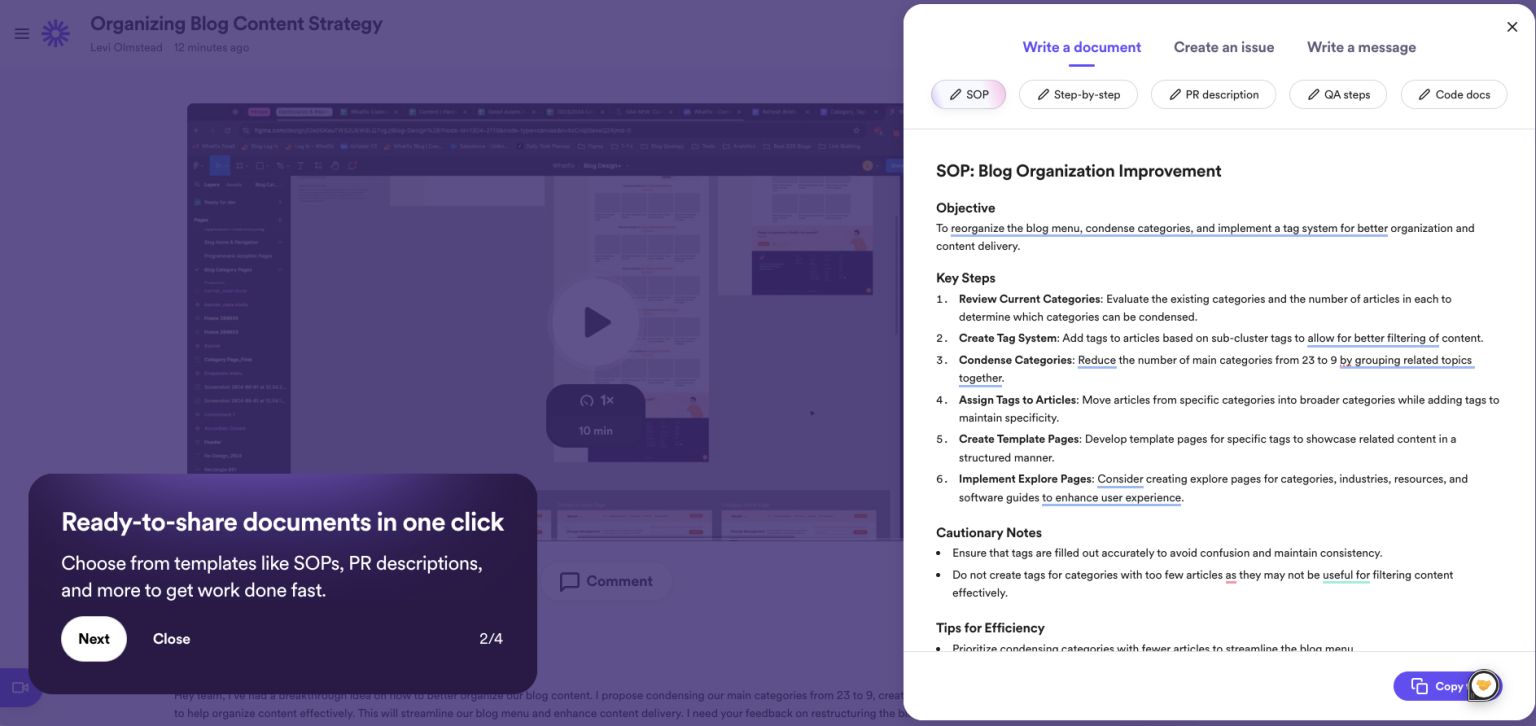This screenshot has width=1536, height=726.
Task: Deselect the active SOP template chip
Action: [x=968, y=94]
